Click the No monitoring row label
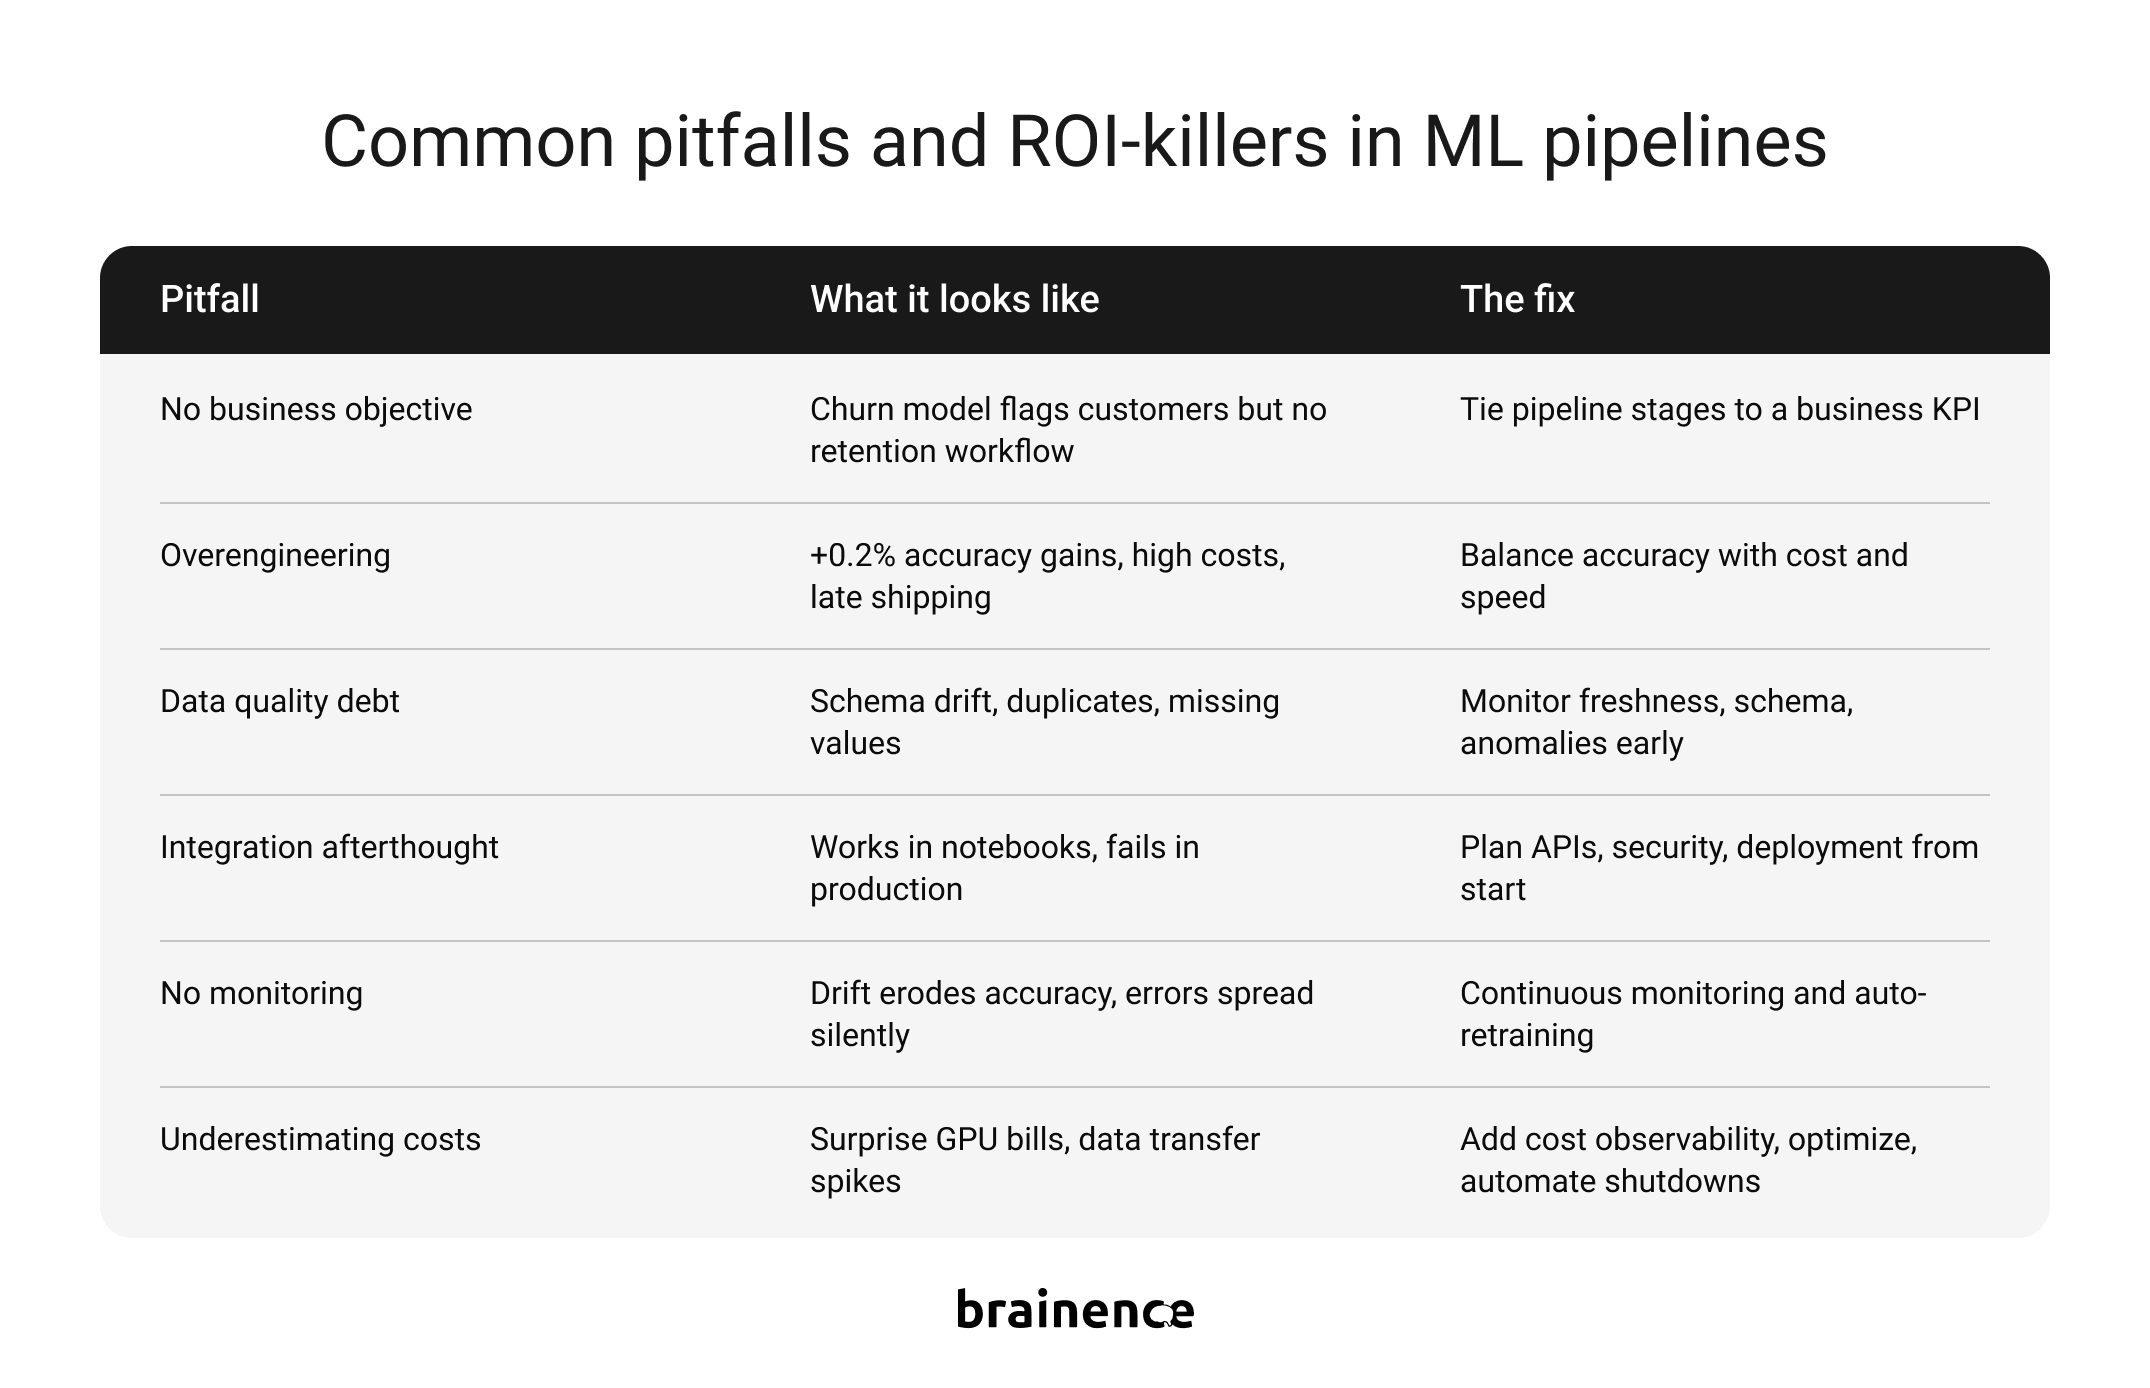Screen dimensions: 2150x1388 [x=261, y=993]
